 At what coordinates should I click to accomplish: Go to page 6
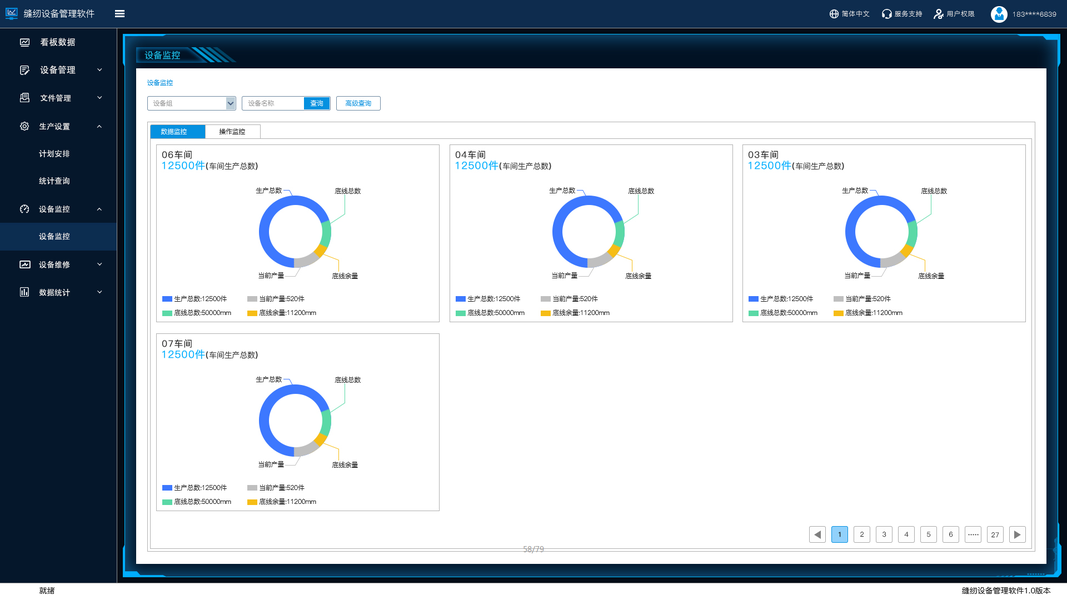951,535
